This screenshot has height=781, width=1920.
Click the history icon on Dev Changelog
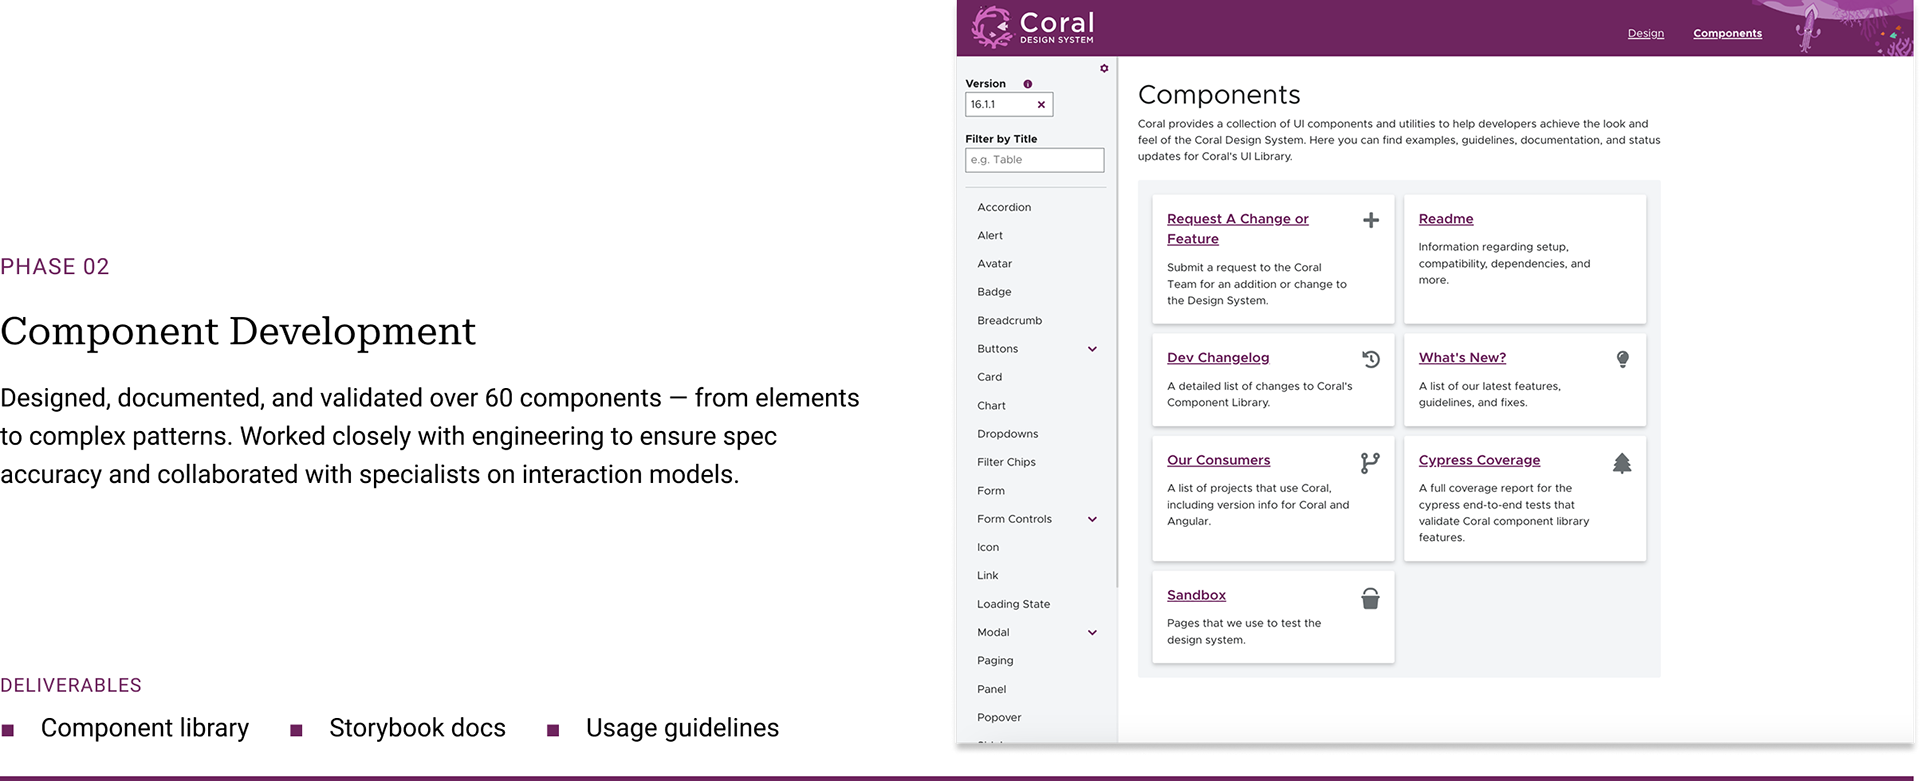click(1371, 359)
